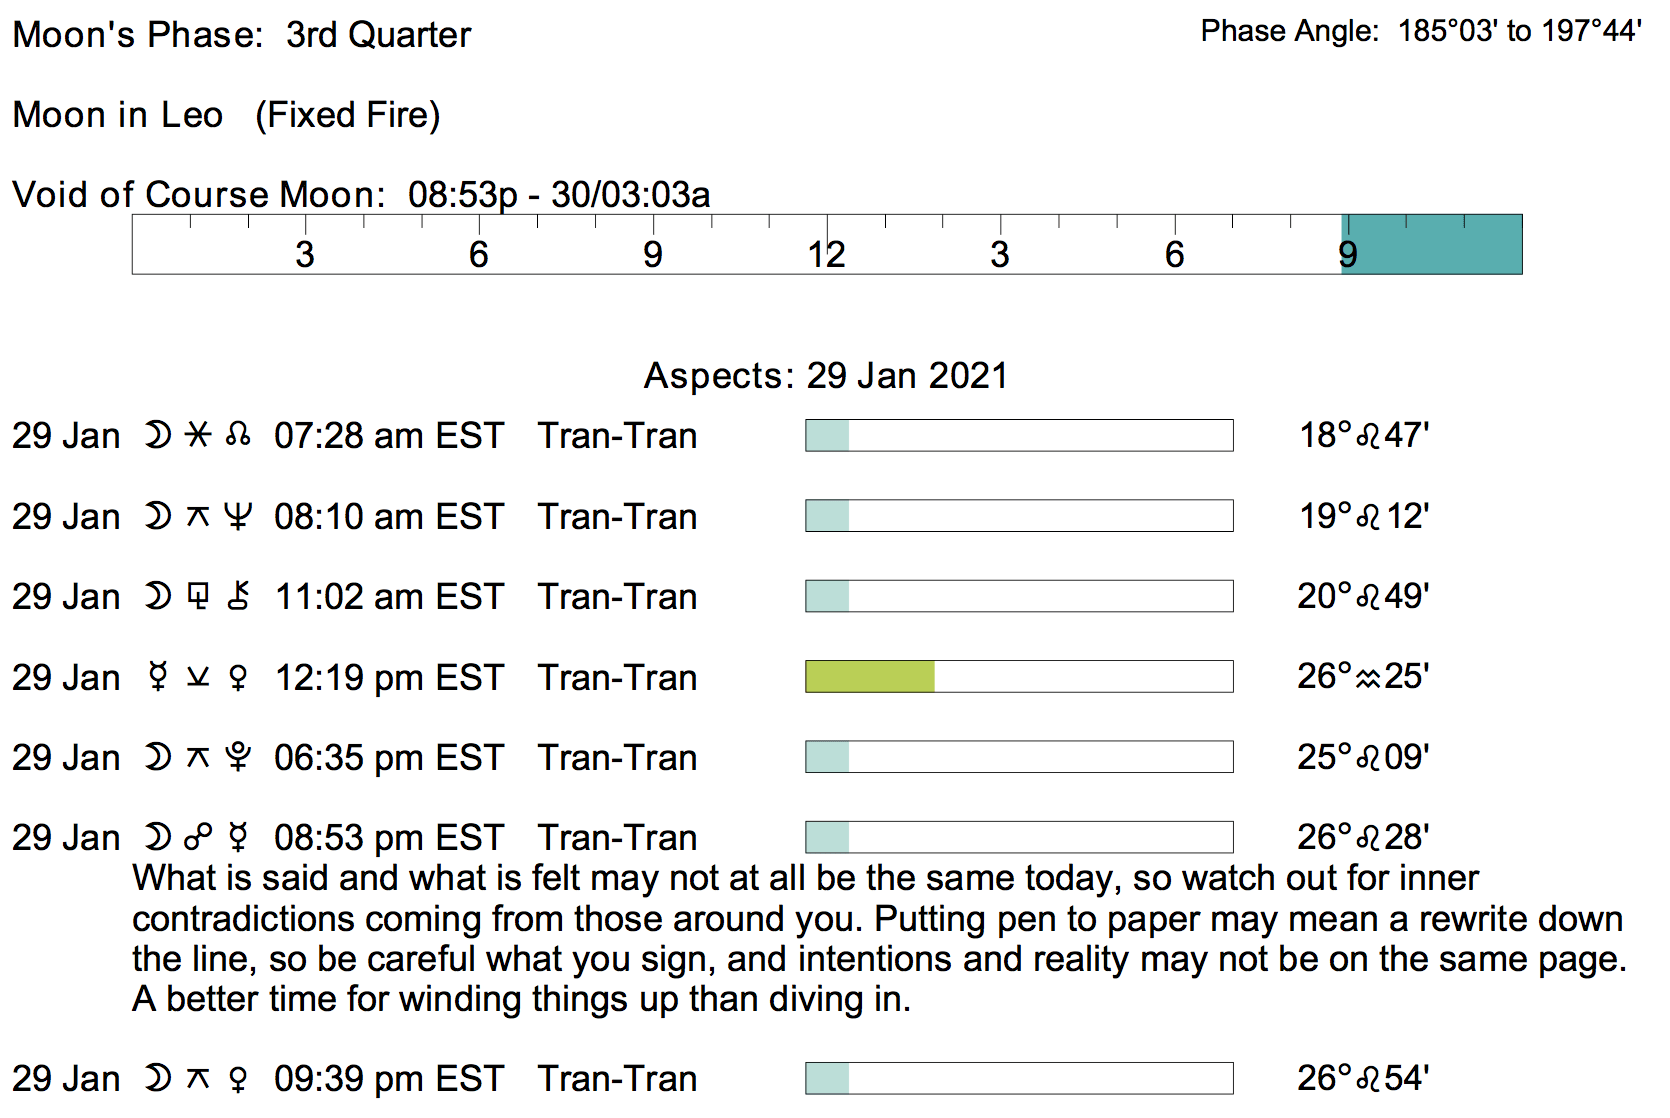Click the Neptune glyph in 08:10 am row

click(238, 517)
